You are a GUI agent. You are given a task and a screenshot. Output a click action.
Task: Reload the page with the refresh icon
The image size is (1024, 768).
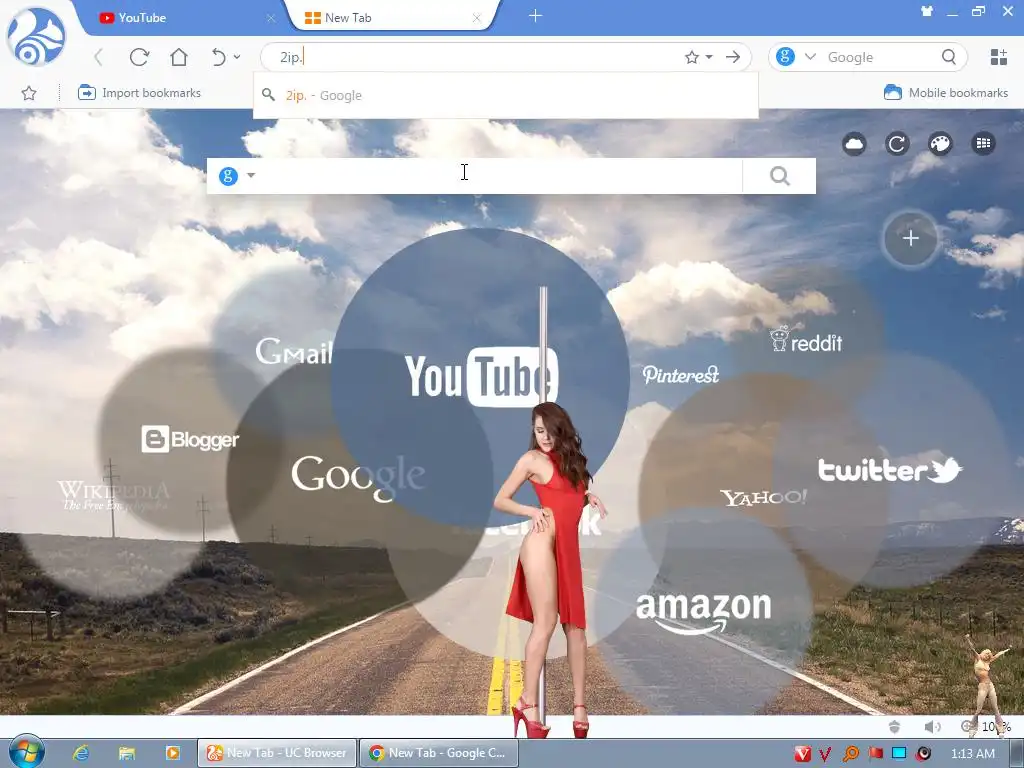[139, 57]
